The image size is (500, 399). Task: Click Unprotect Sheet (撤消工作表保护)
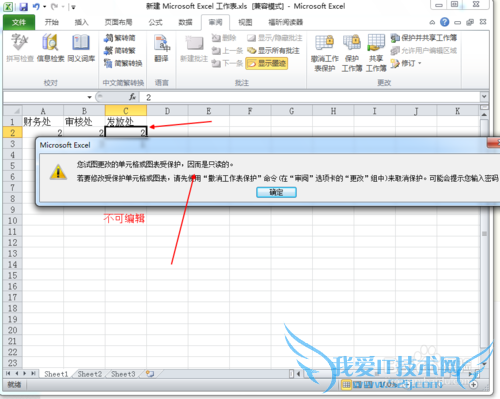coord(324,53)
